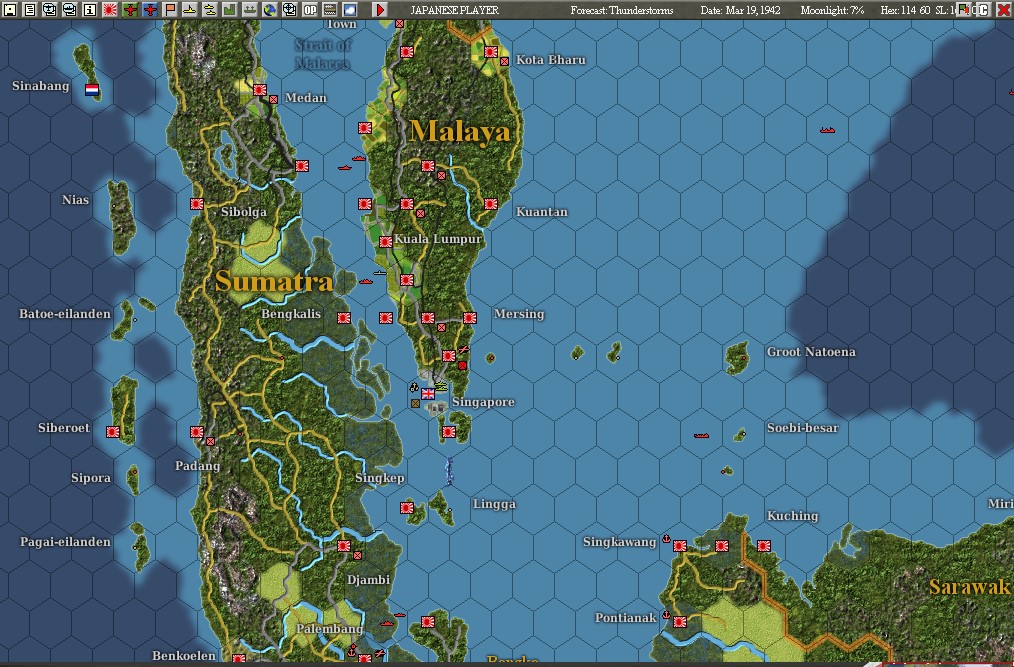Viewport: 1014px width, 667px height.
Task: Click the Palembang city label
Action: [x=329, y=629]
